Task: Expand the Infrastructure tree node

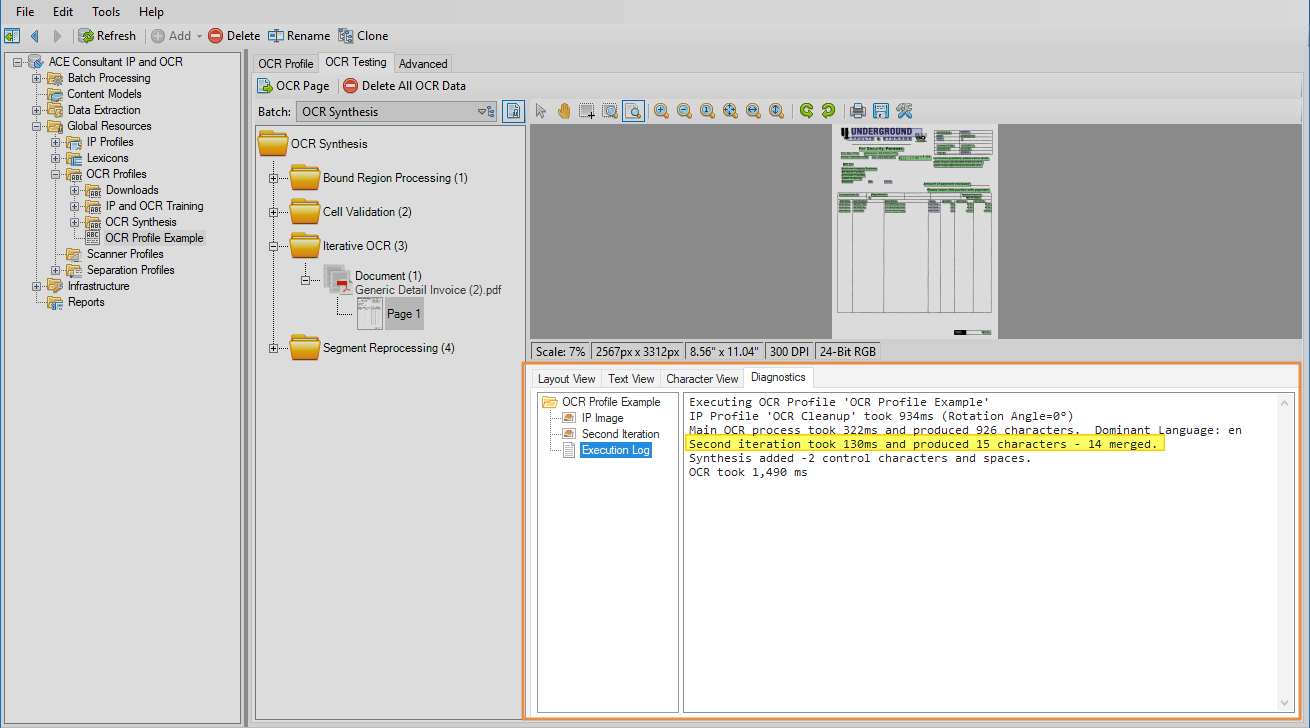Action: point(37,286)
